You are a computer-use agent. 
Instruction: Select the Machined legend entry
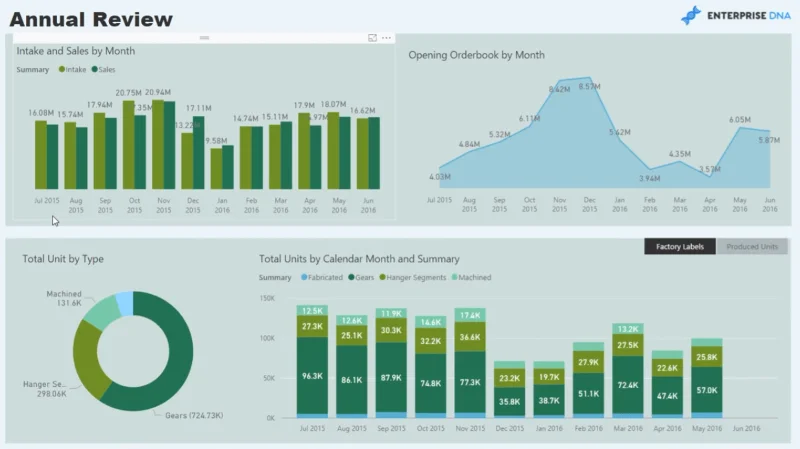tap(471, 277)
